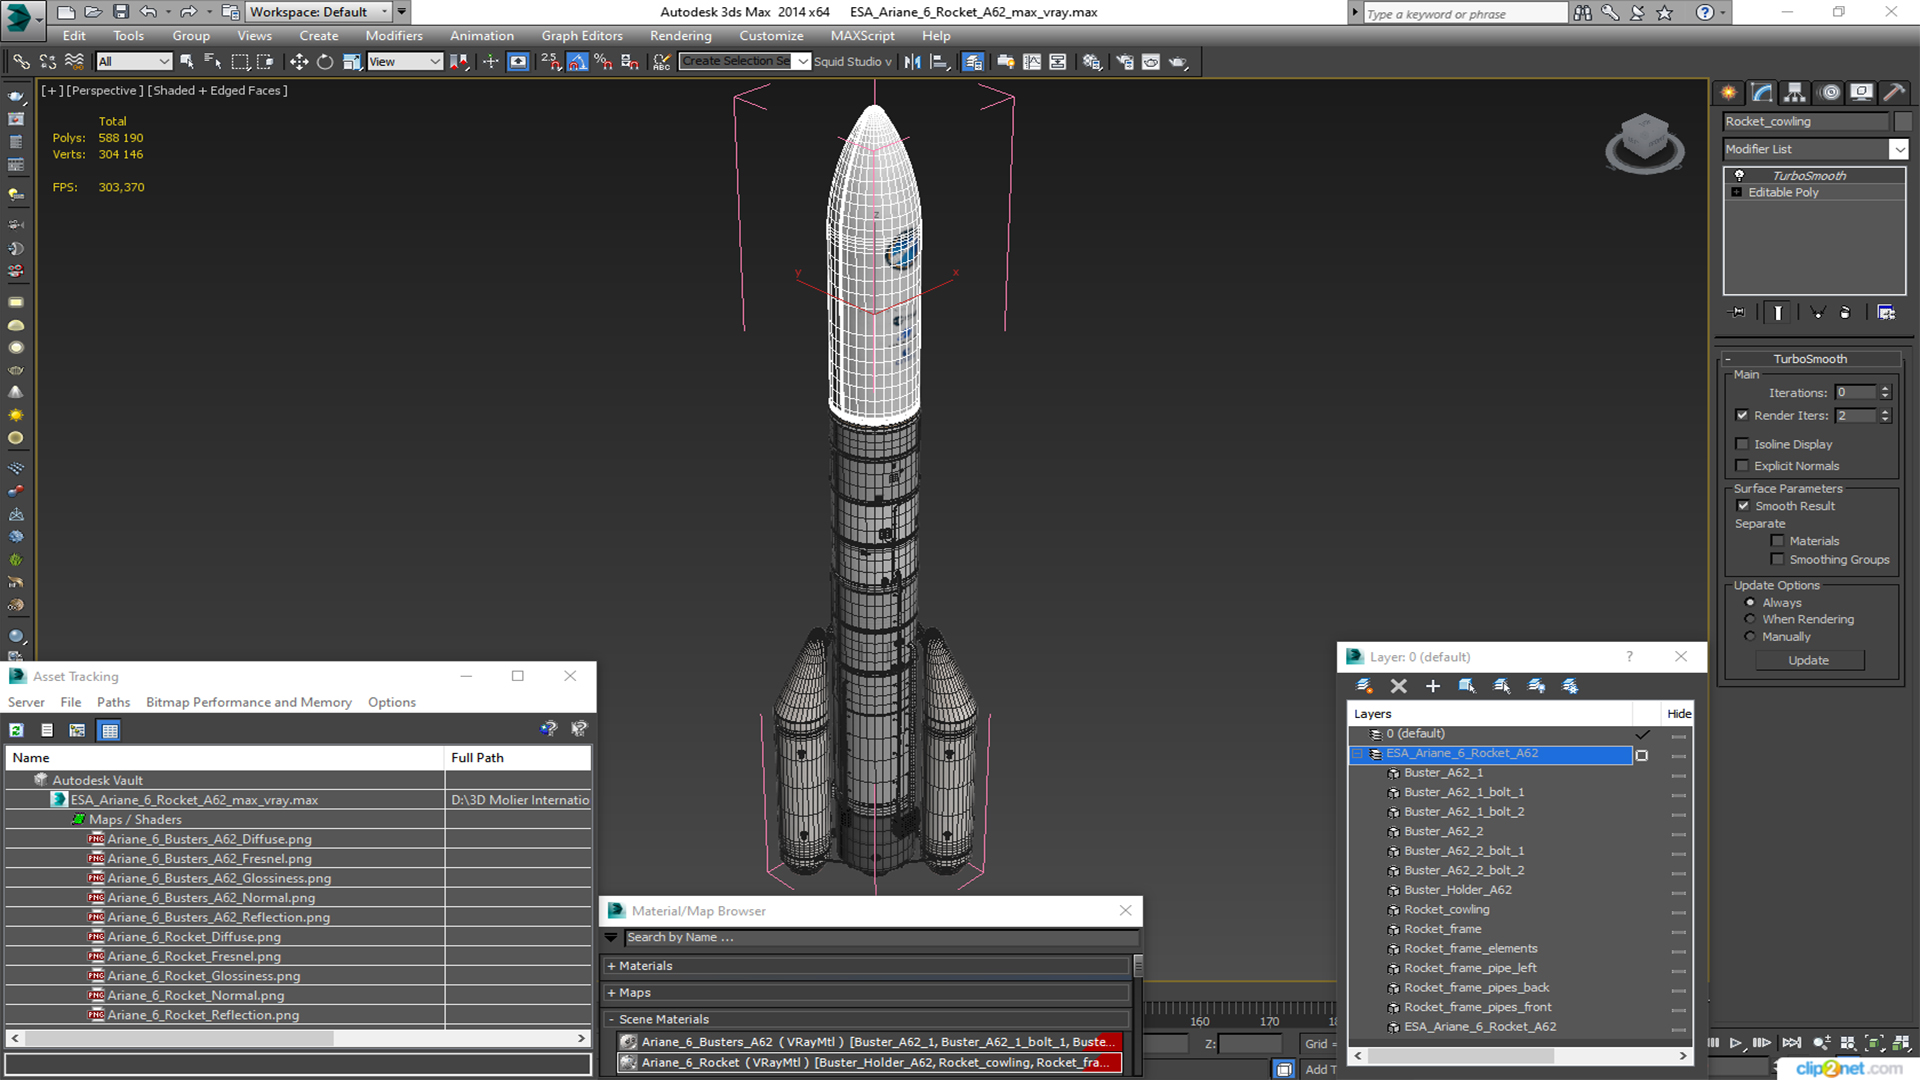The height and width of the screenshot is (1080, 1920).
Task: Open the Create command panel tab
Action: tap(1729, 93)
